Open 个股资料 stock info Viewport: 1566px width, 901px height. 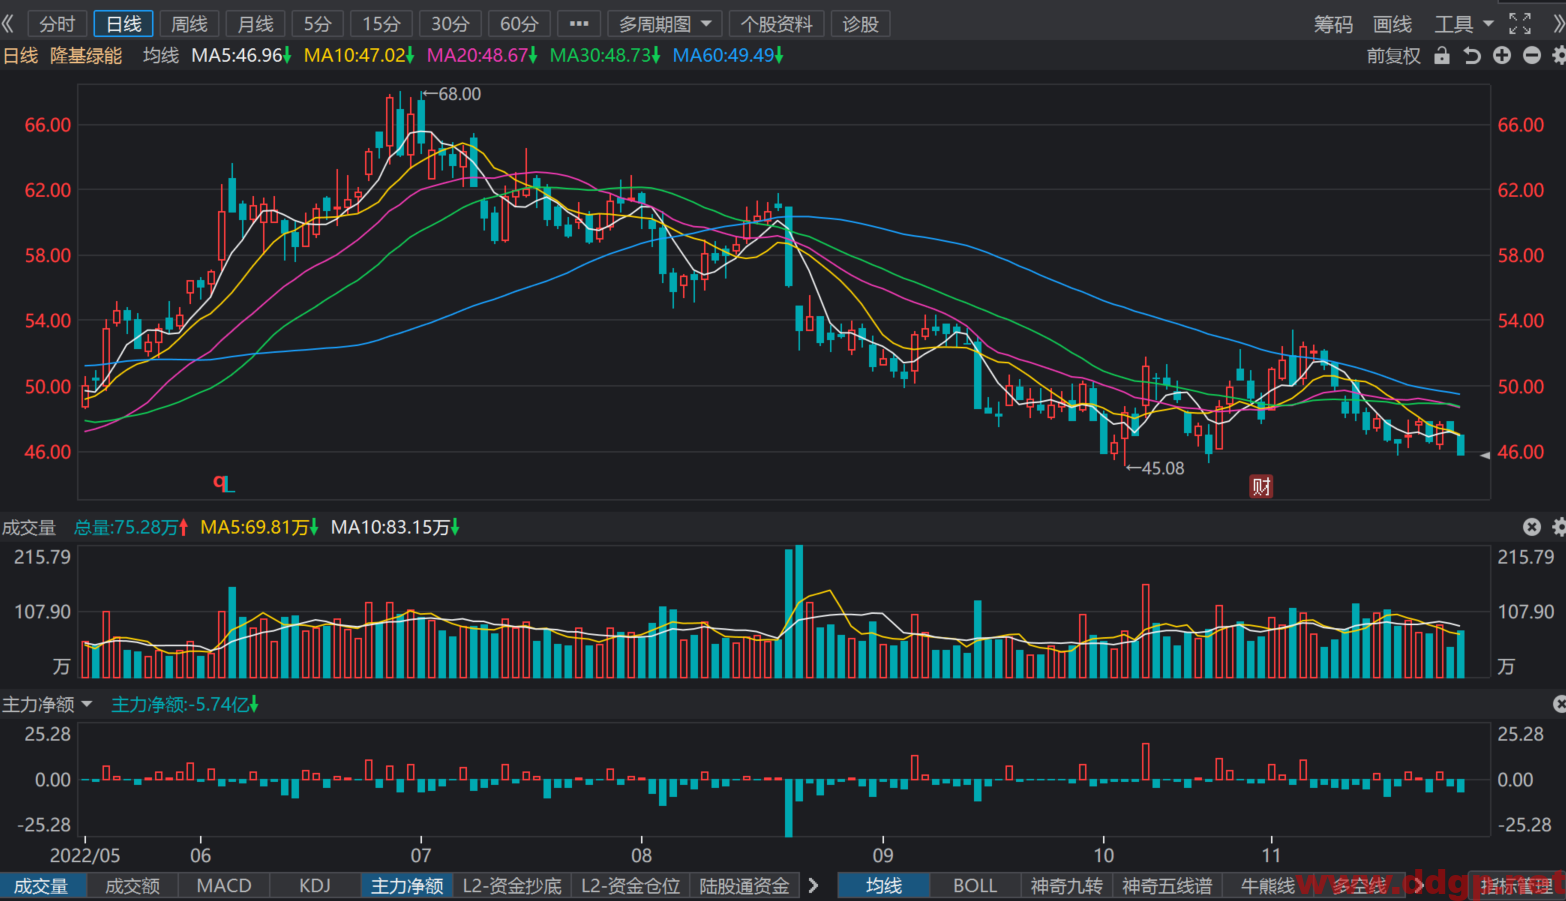point(776,24)
